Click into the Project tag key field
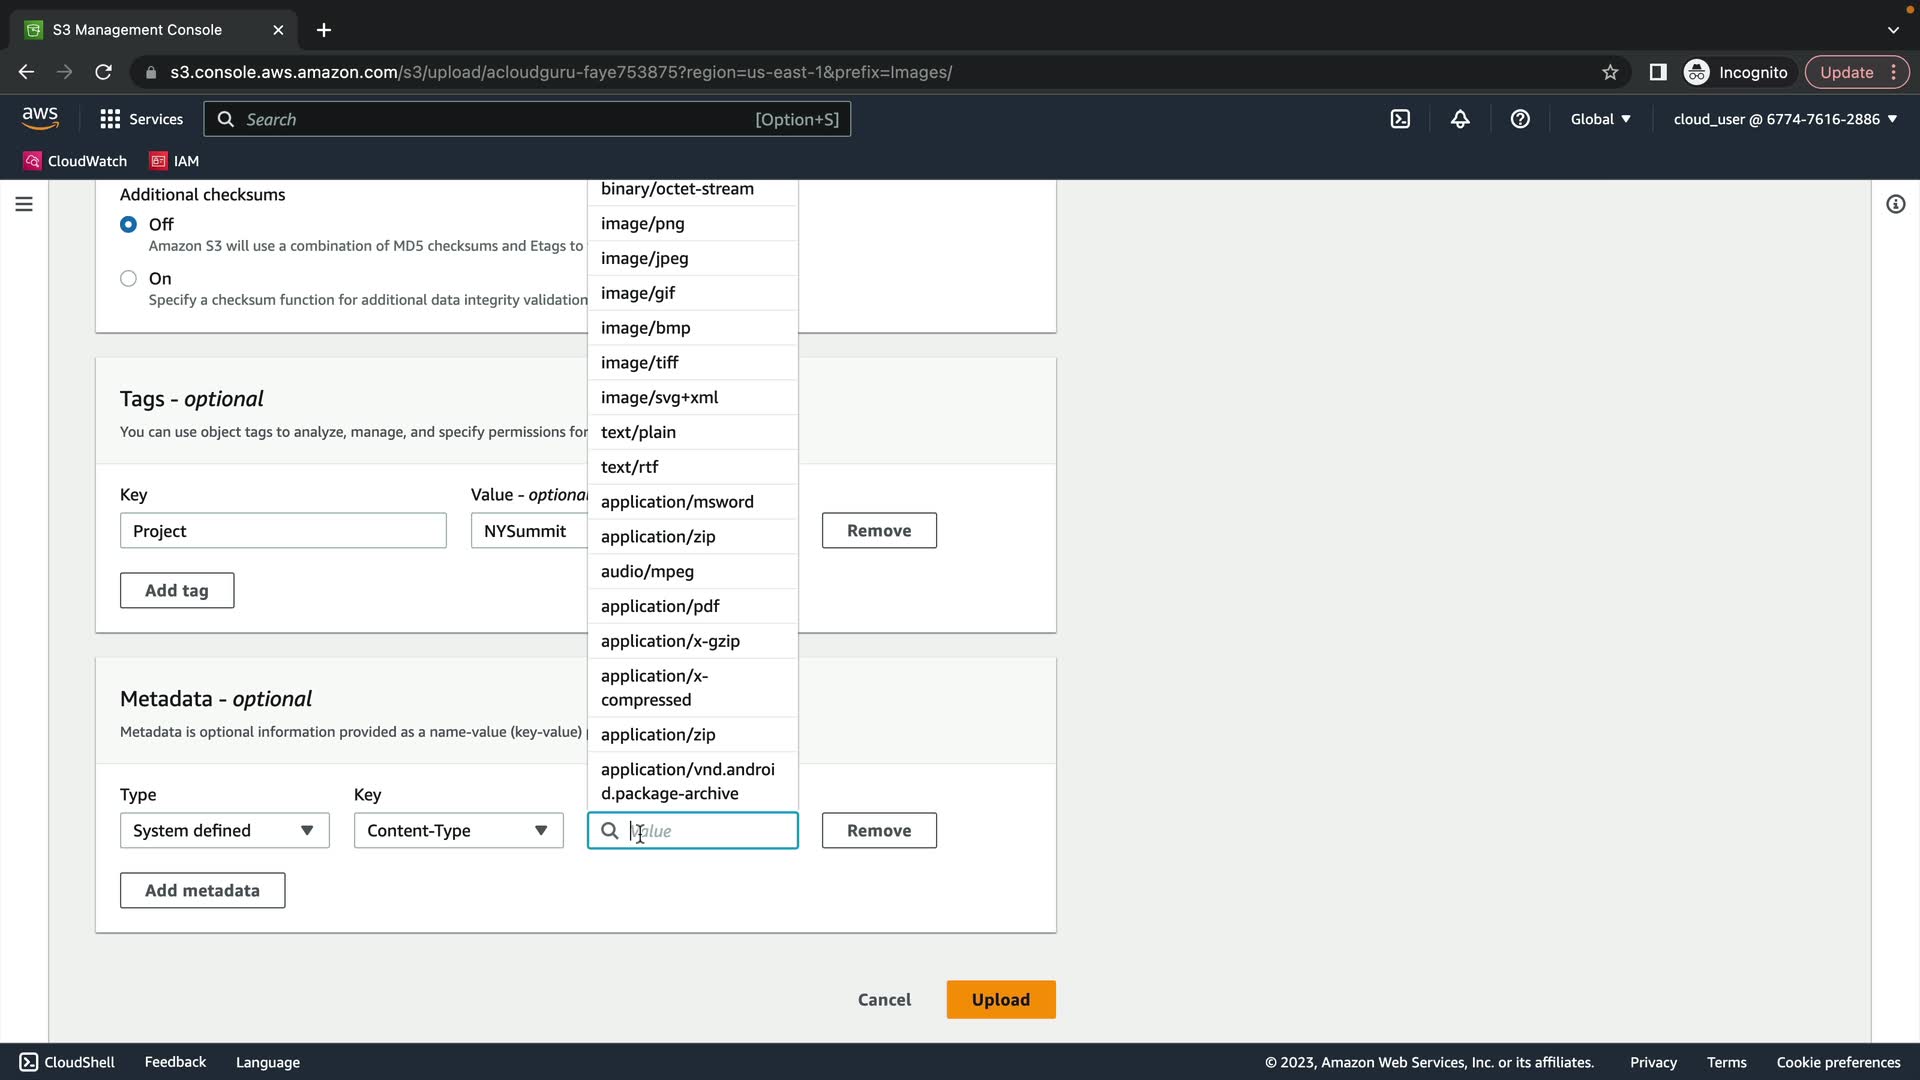1920x1080 pixels. 283,531
